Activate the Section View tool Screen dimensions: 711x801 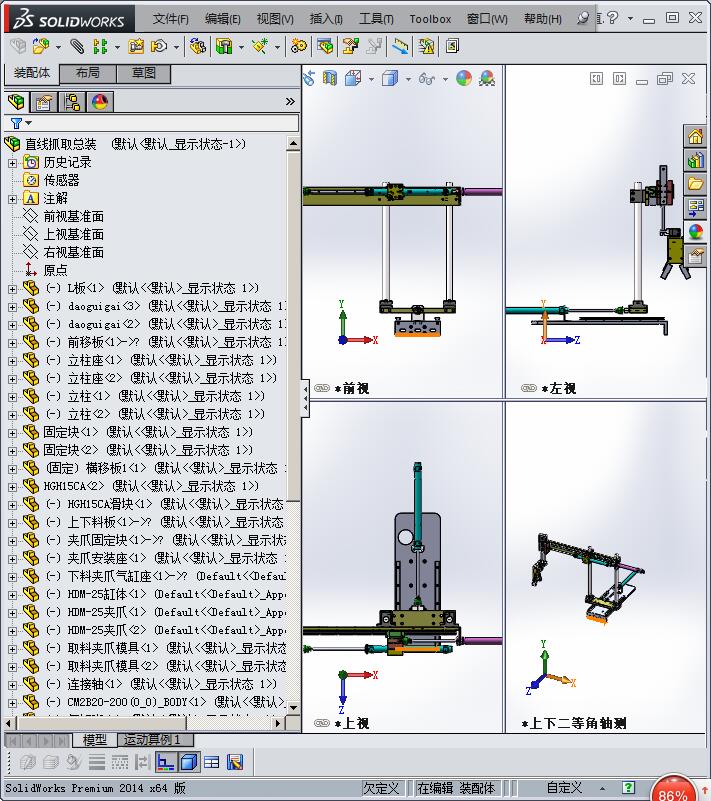[330, 78]
